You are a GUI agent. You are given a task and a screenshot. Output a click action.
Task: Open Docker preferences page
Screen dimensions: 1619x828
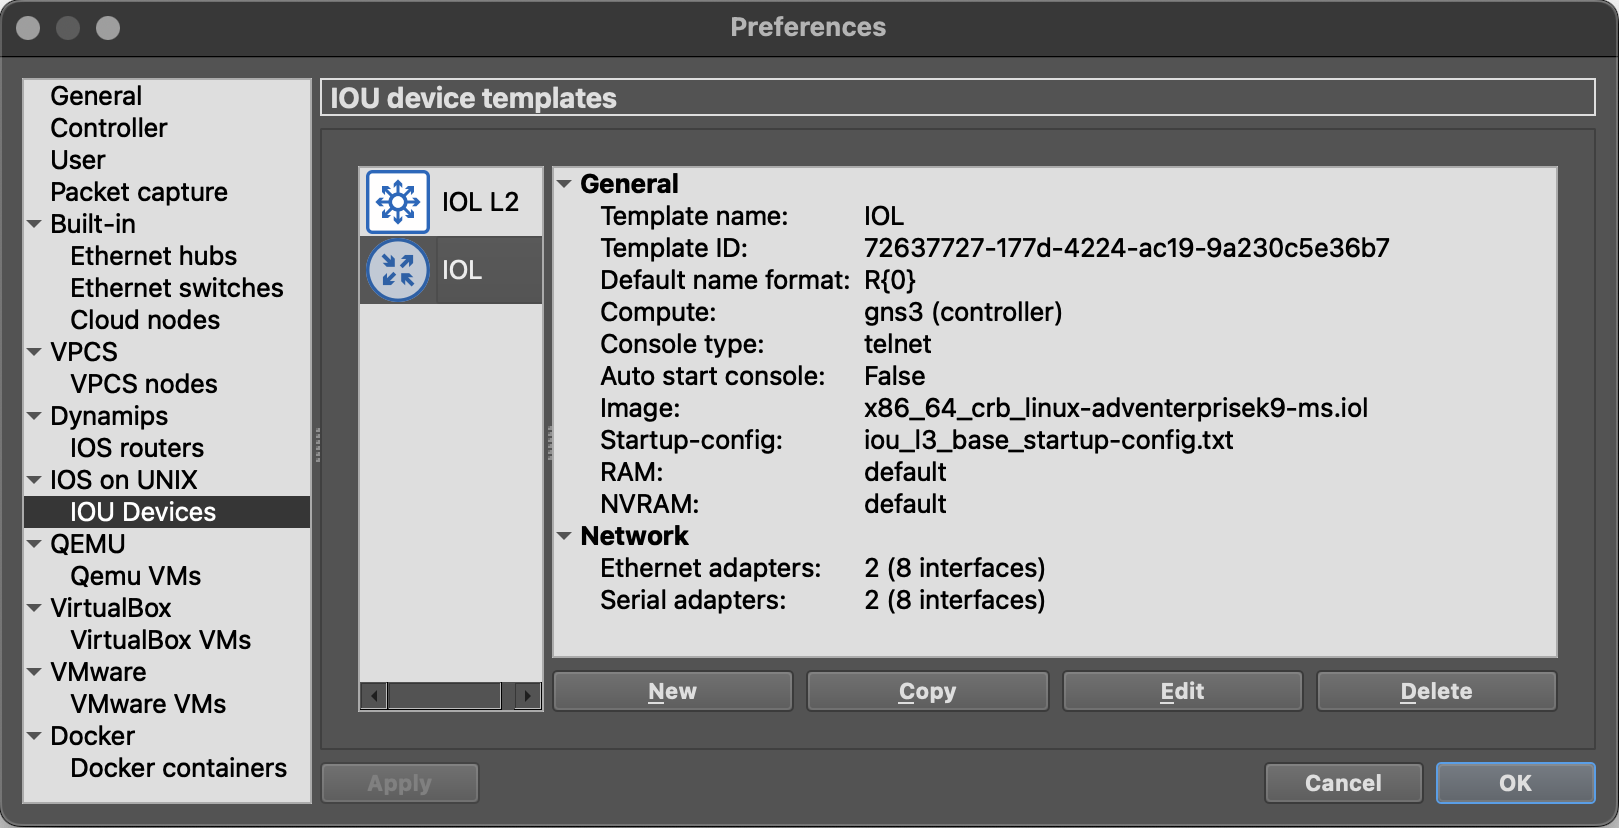(x=93, y=736)
